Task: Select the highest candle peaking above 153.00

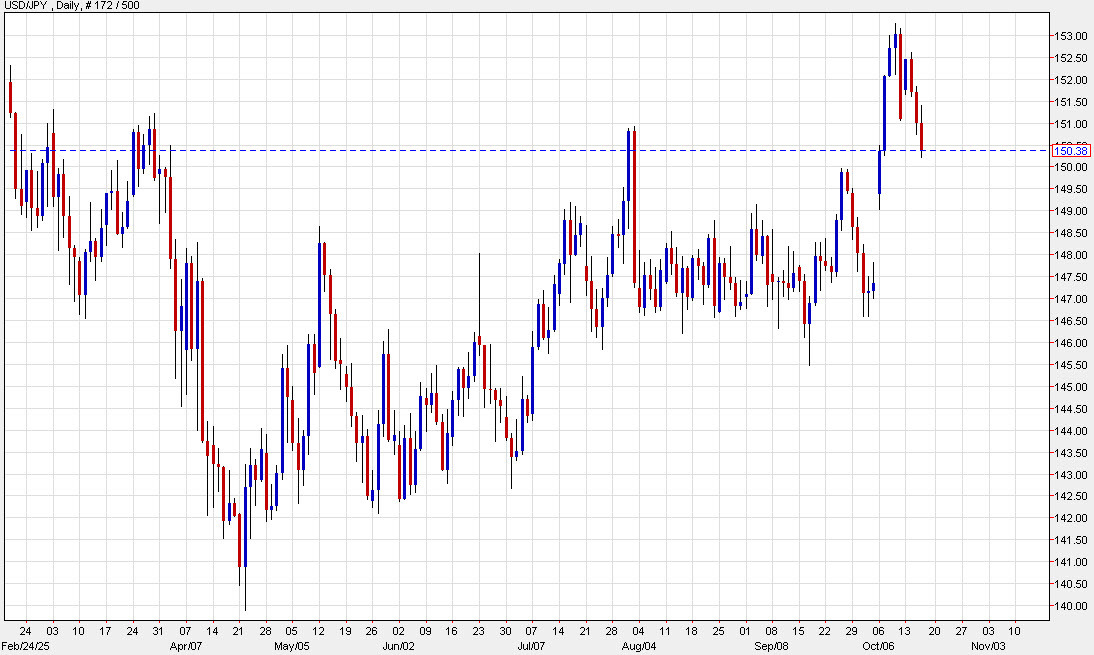Action: [896, 42]
